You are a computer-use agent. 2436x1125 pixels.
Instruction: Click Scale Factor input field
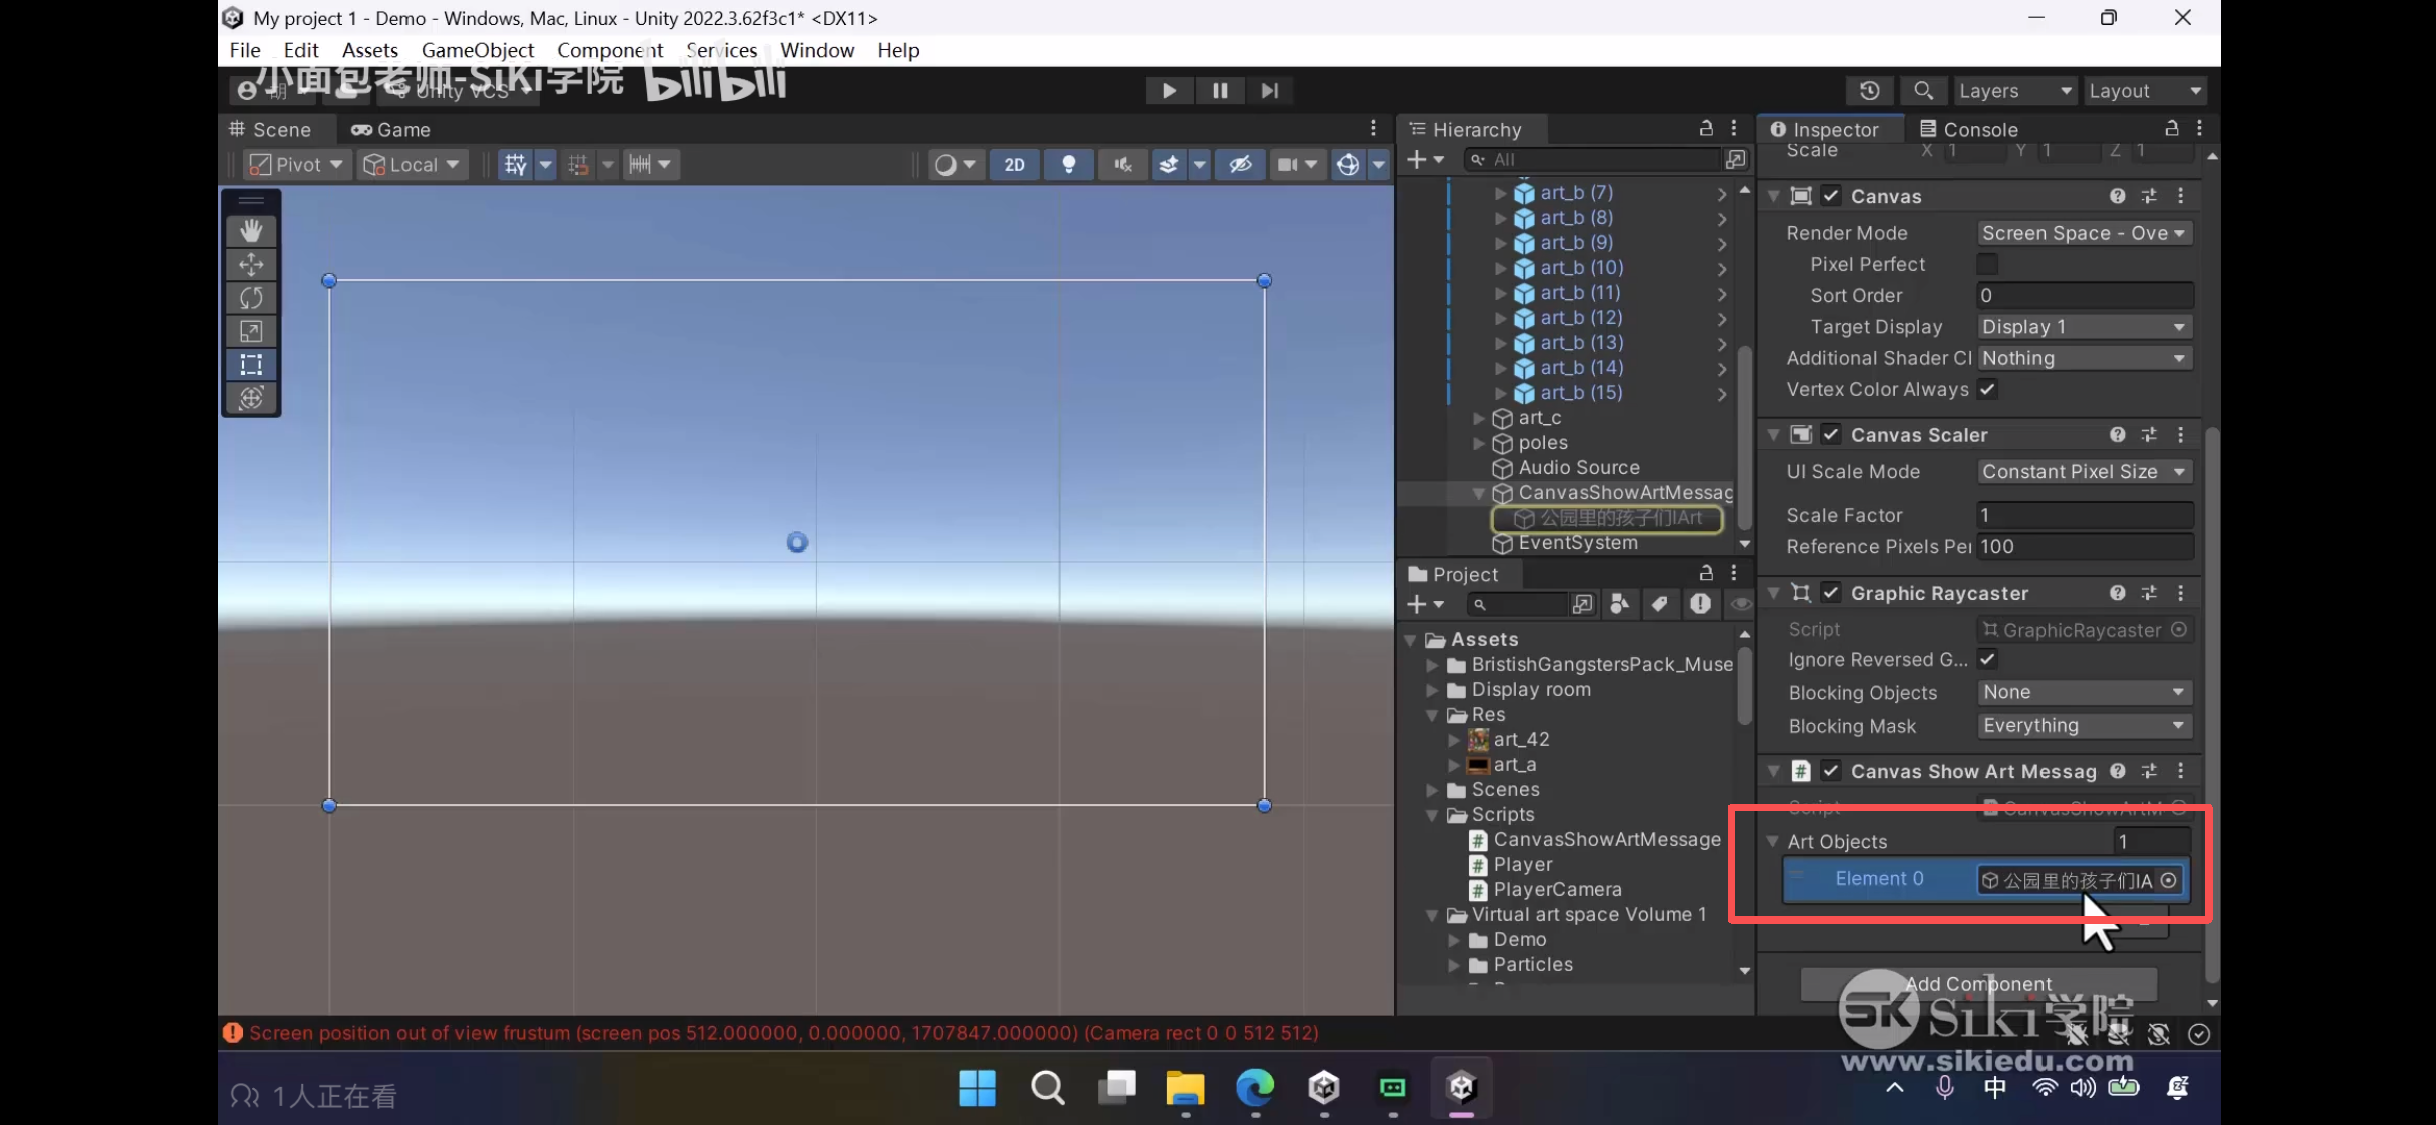coord(2084,515)
